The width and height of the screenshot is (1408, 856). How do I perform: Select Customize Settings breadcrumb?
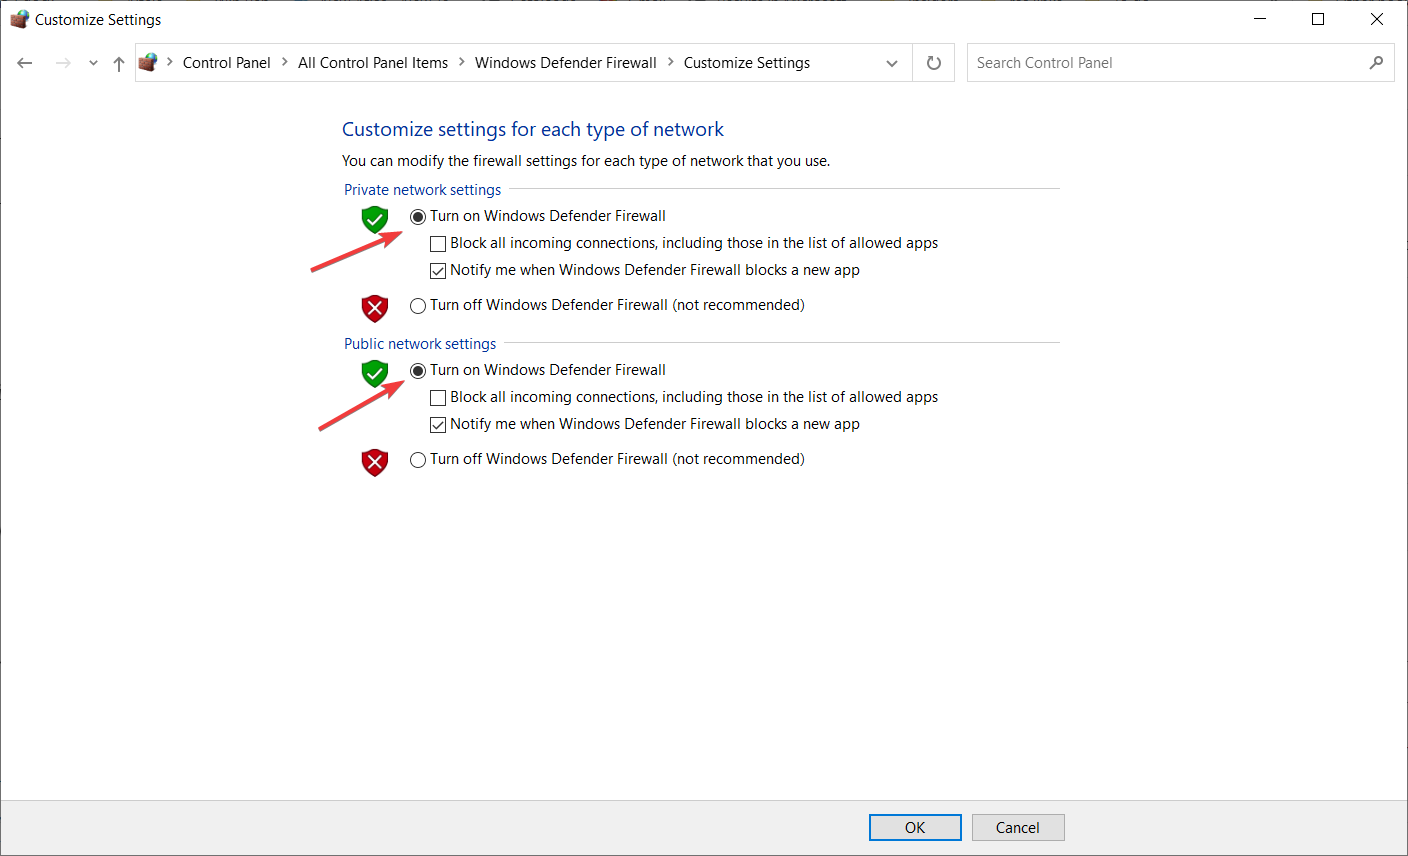pyautogui.click(x=747, y=62)
